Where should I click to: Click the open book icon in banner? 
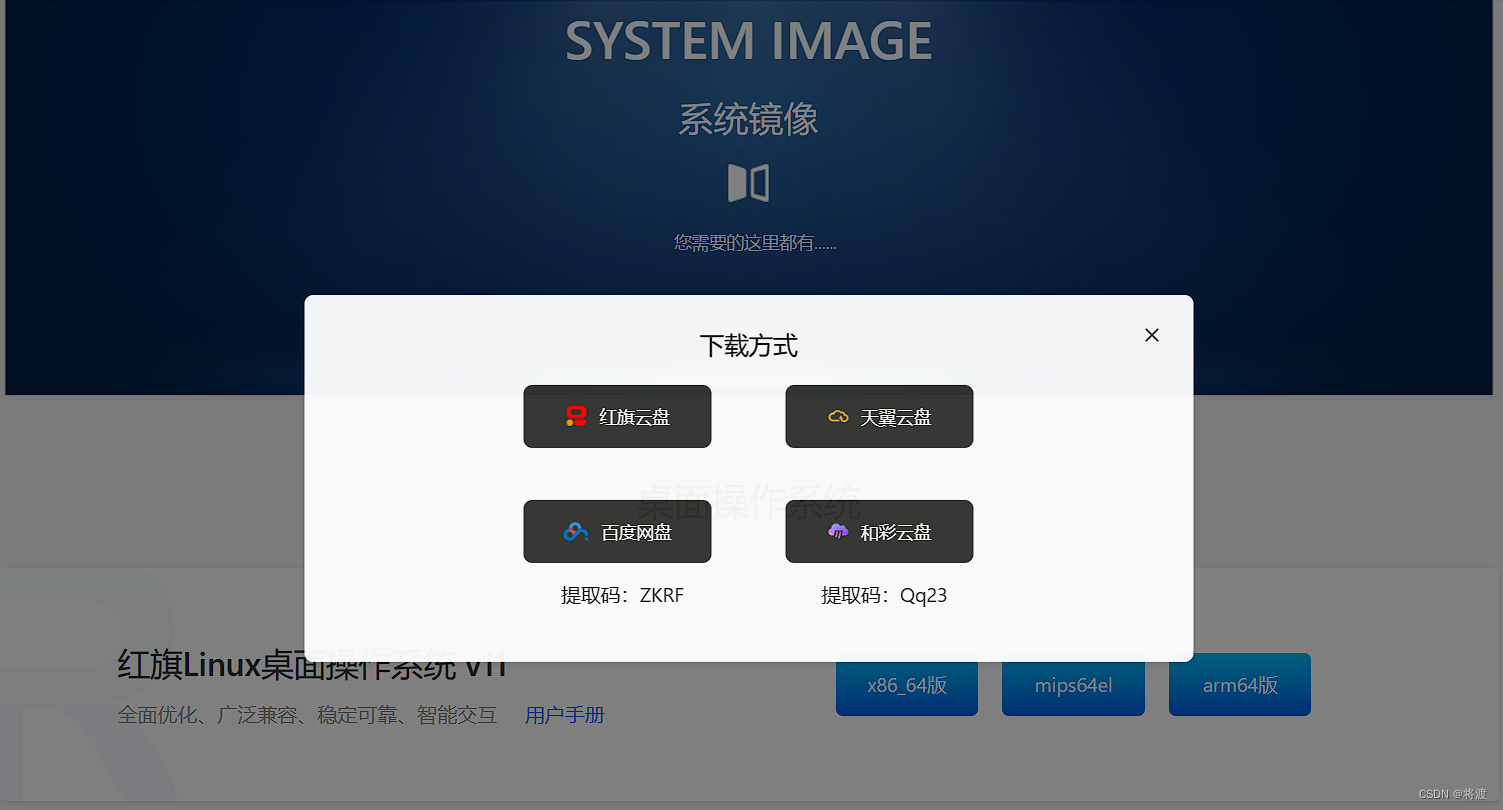pyautogui.click(x=748, y=183)
